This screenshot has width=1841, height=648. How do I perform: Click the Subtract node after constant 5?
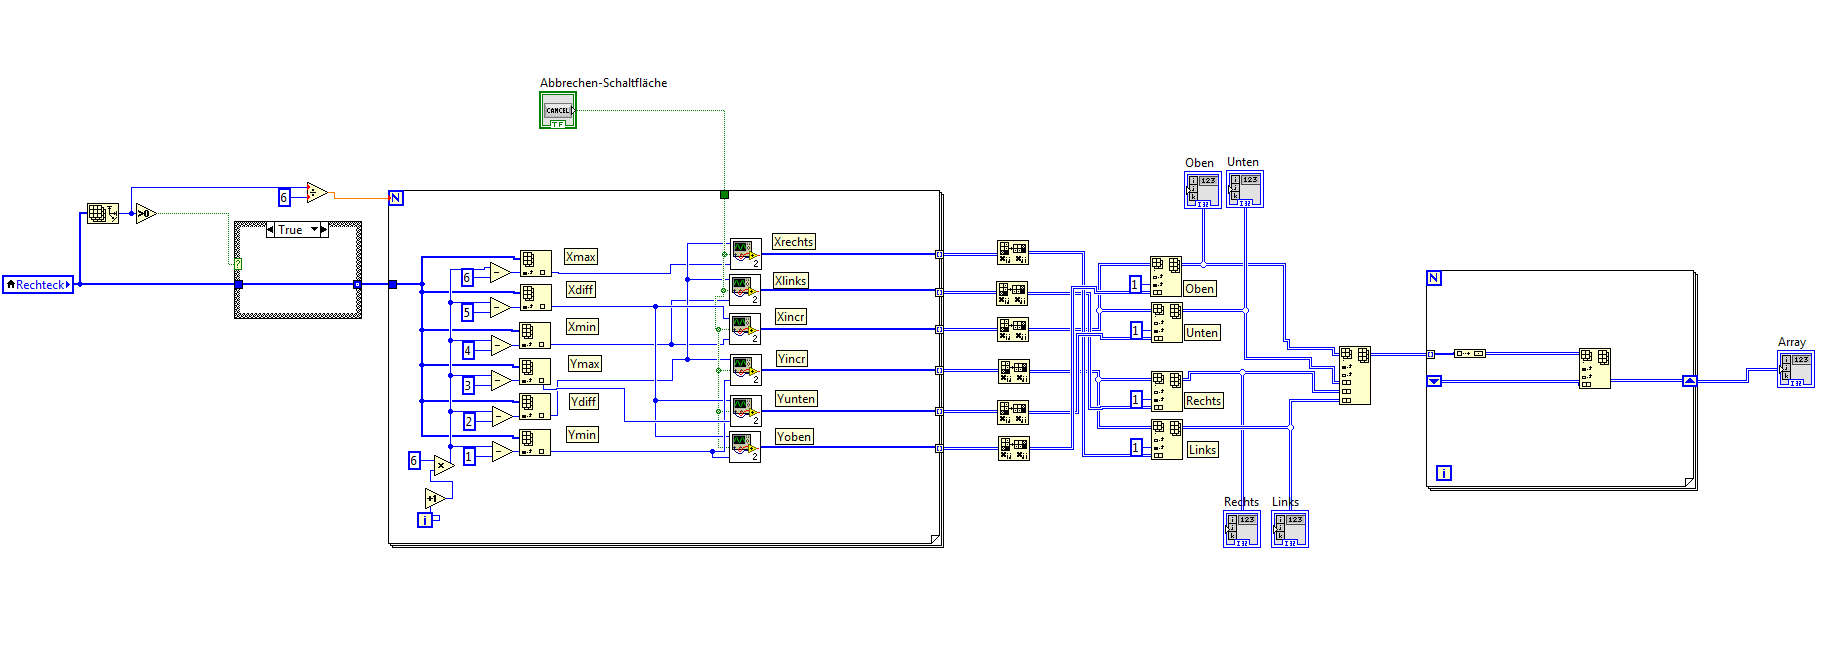coord(500,307)
